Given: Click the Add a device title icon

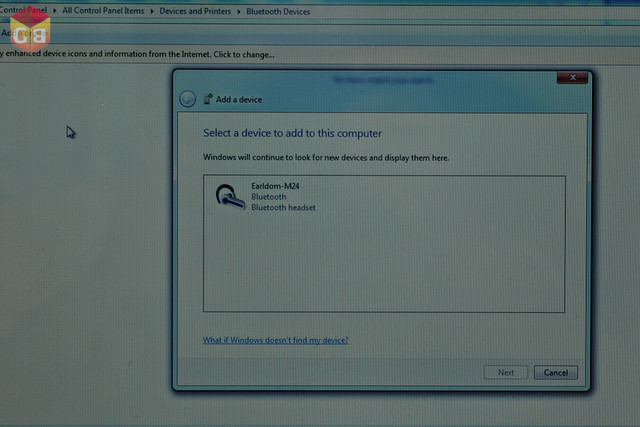Looking at the screenshot, I should pyautogui.click(x=208, y=99).
